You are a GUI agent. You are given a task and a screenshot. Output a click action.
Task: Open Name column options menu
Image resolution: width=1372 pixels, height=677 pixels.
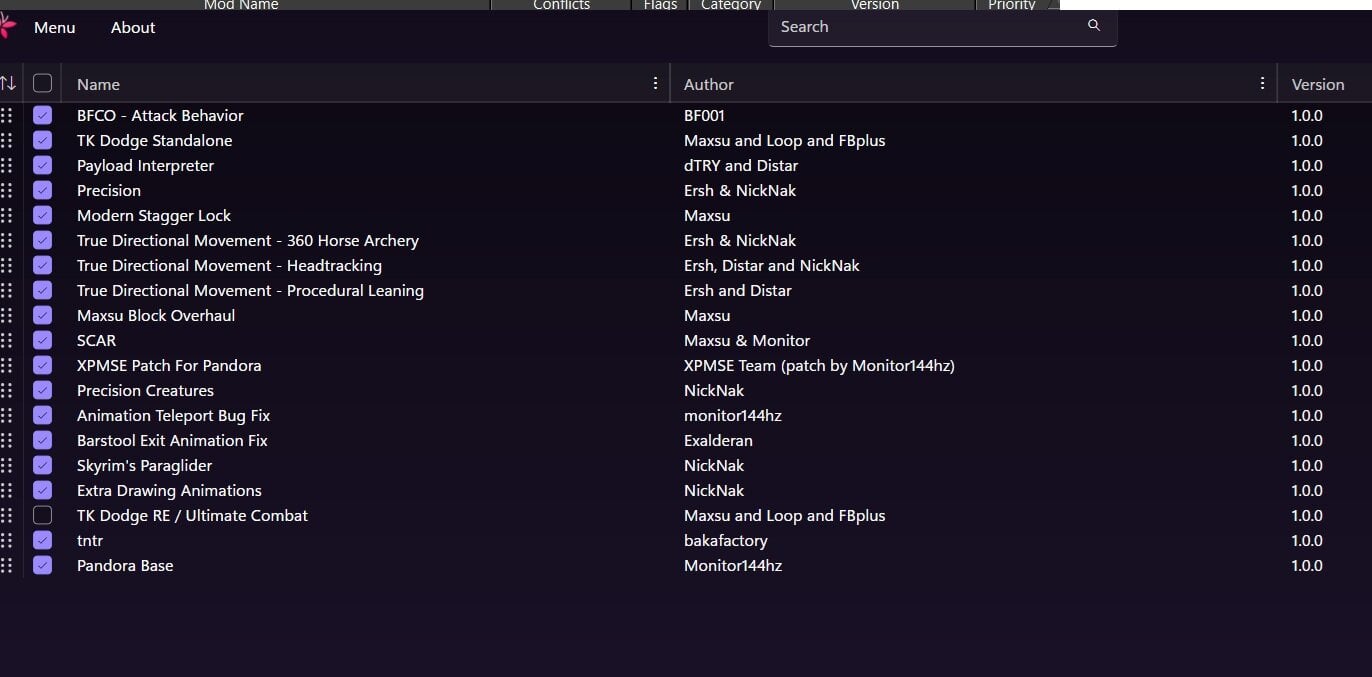(656, 83)
